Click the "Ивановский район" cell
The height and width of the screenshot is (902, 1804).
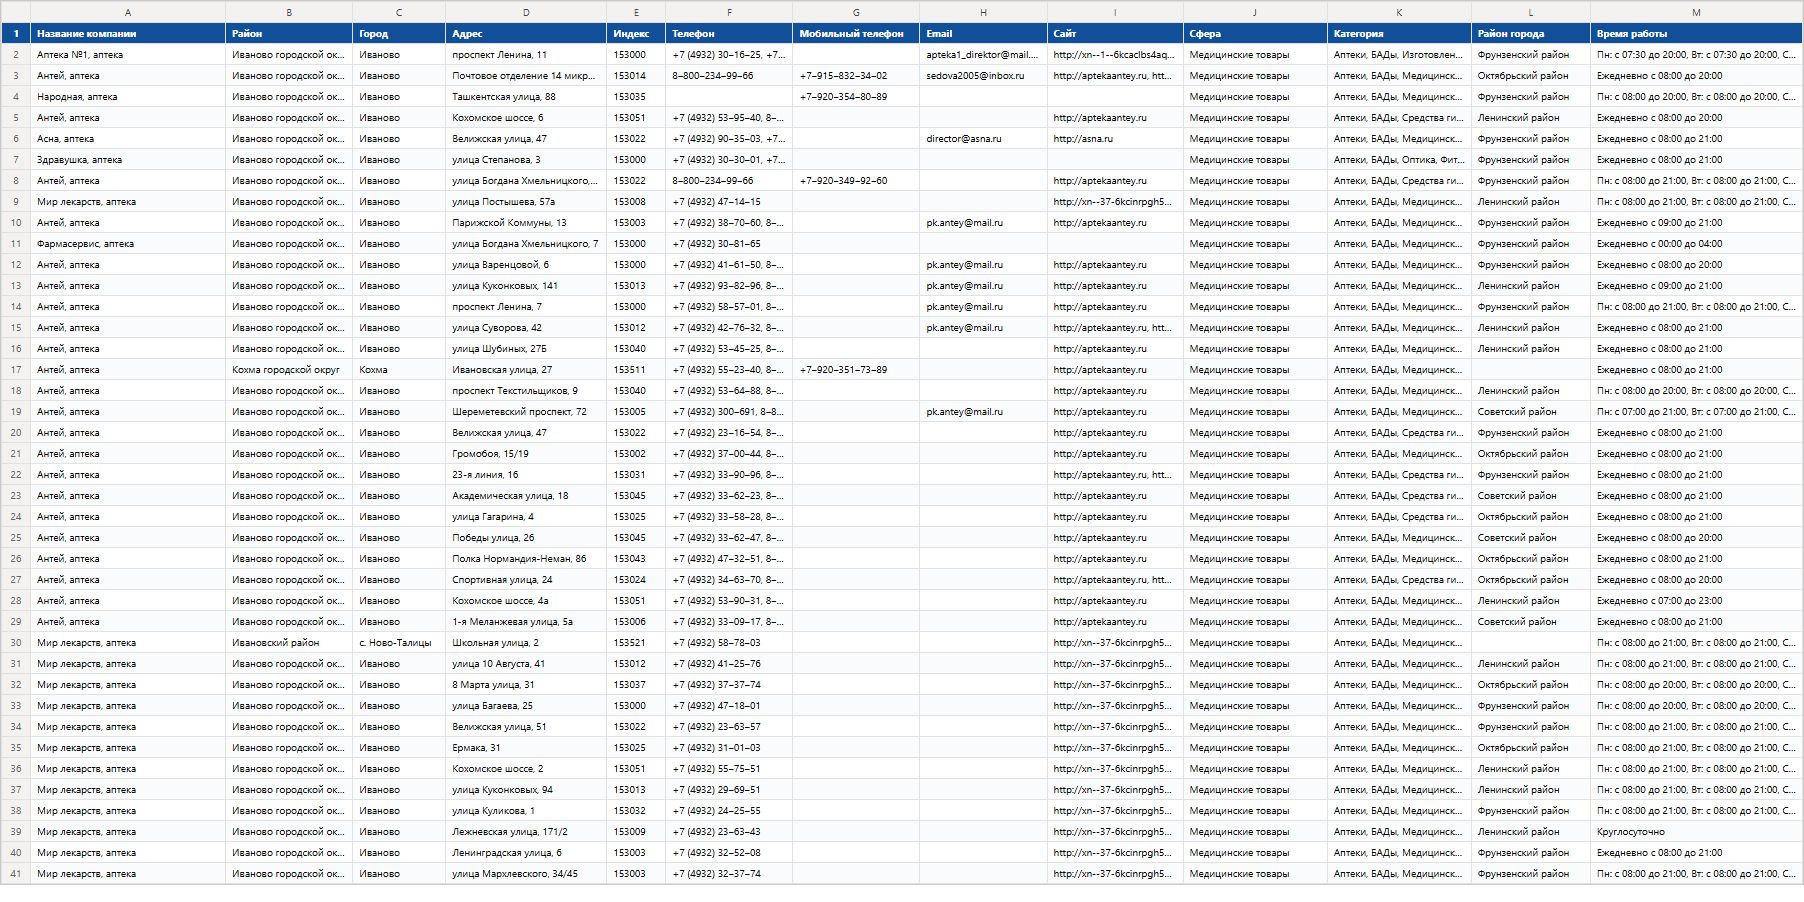pyautogui.click(x=289, y=643)
